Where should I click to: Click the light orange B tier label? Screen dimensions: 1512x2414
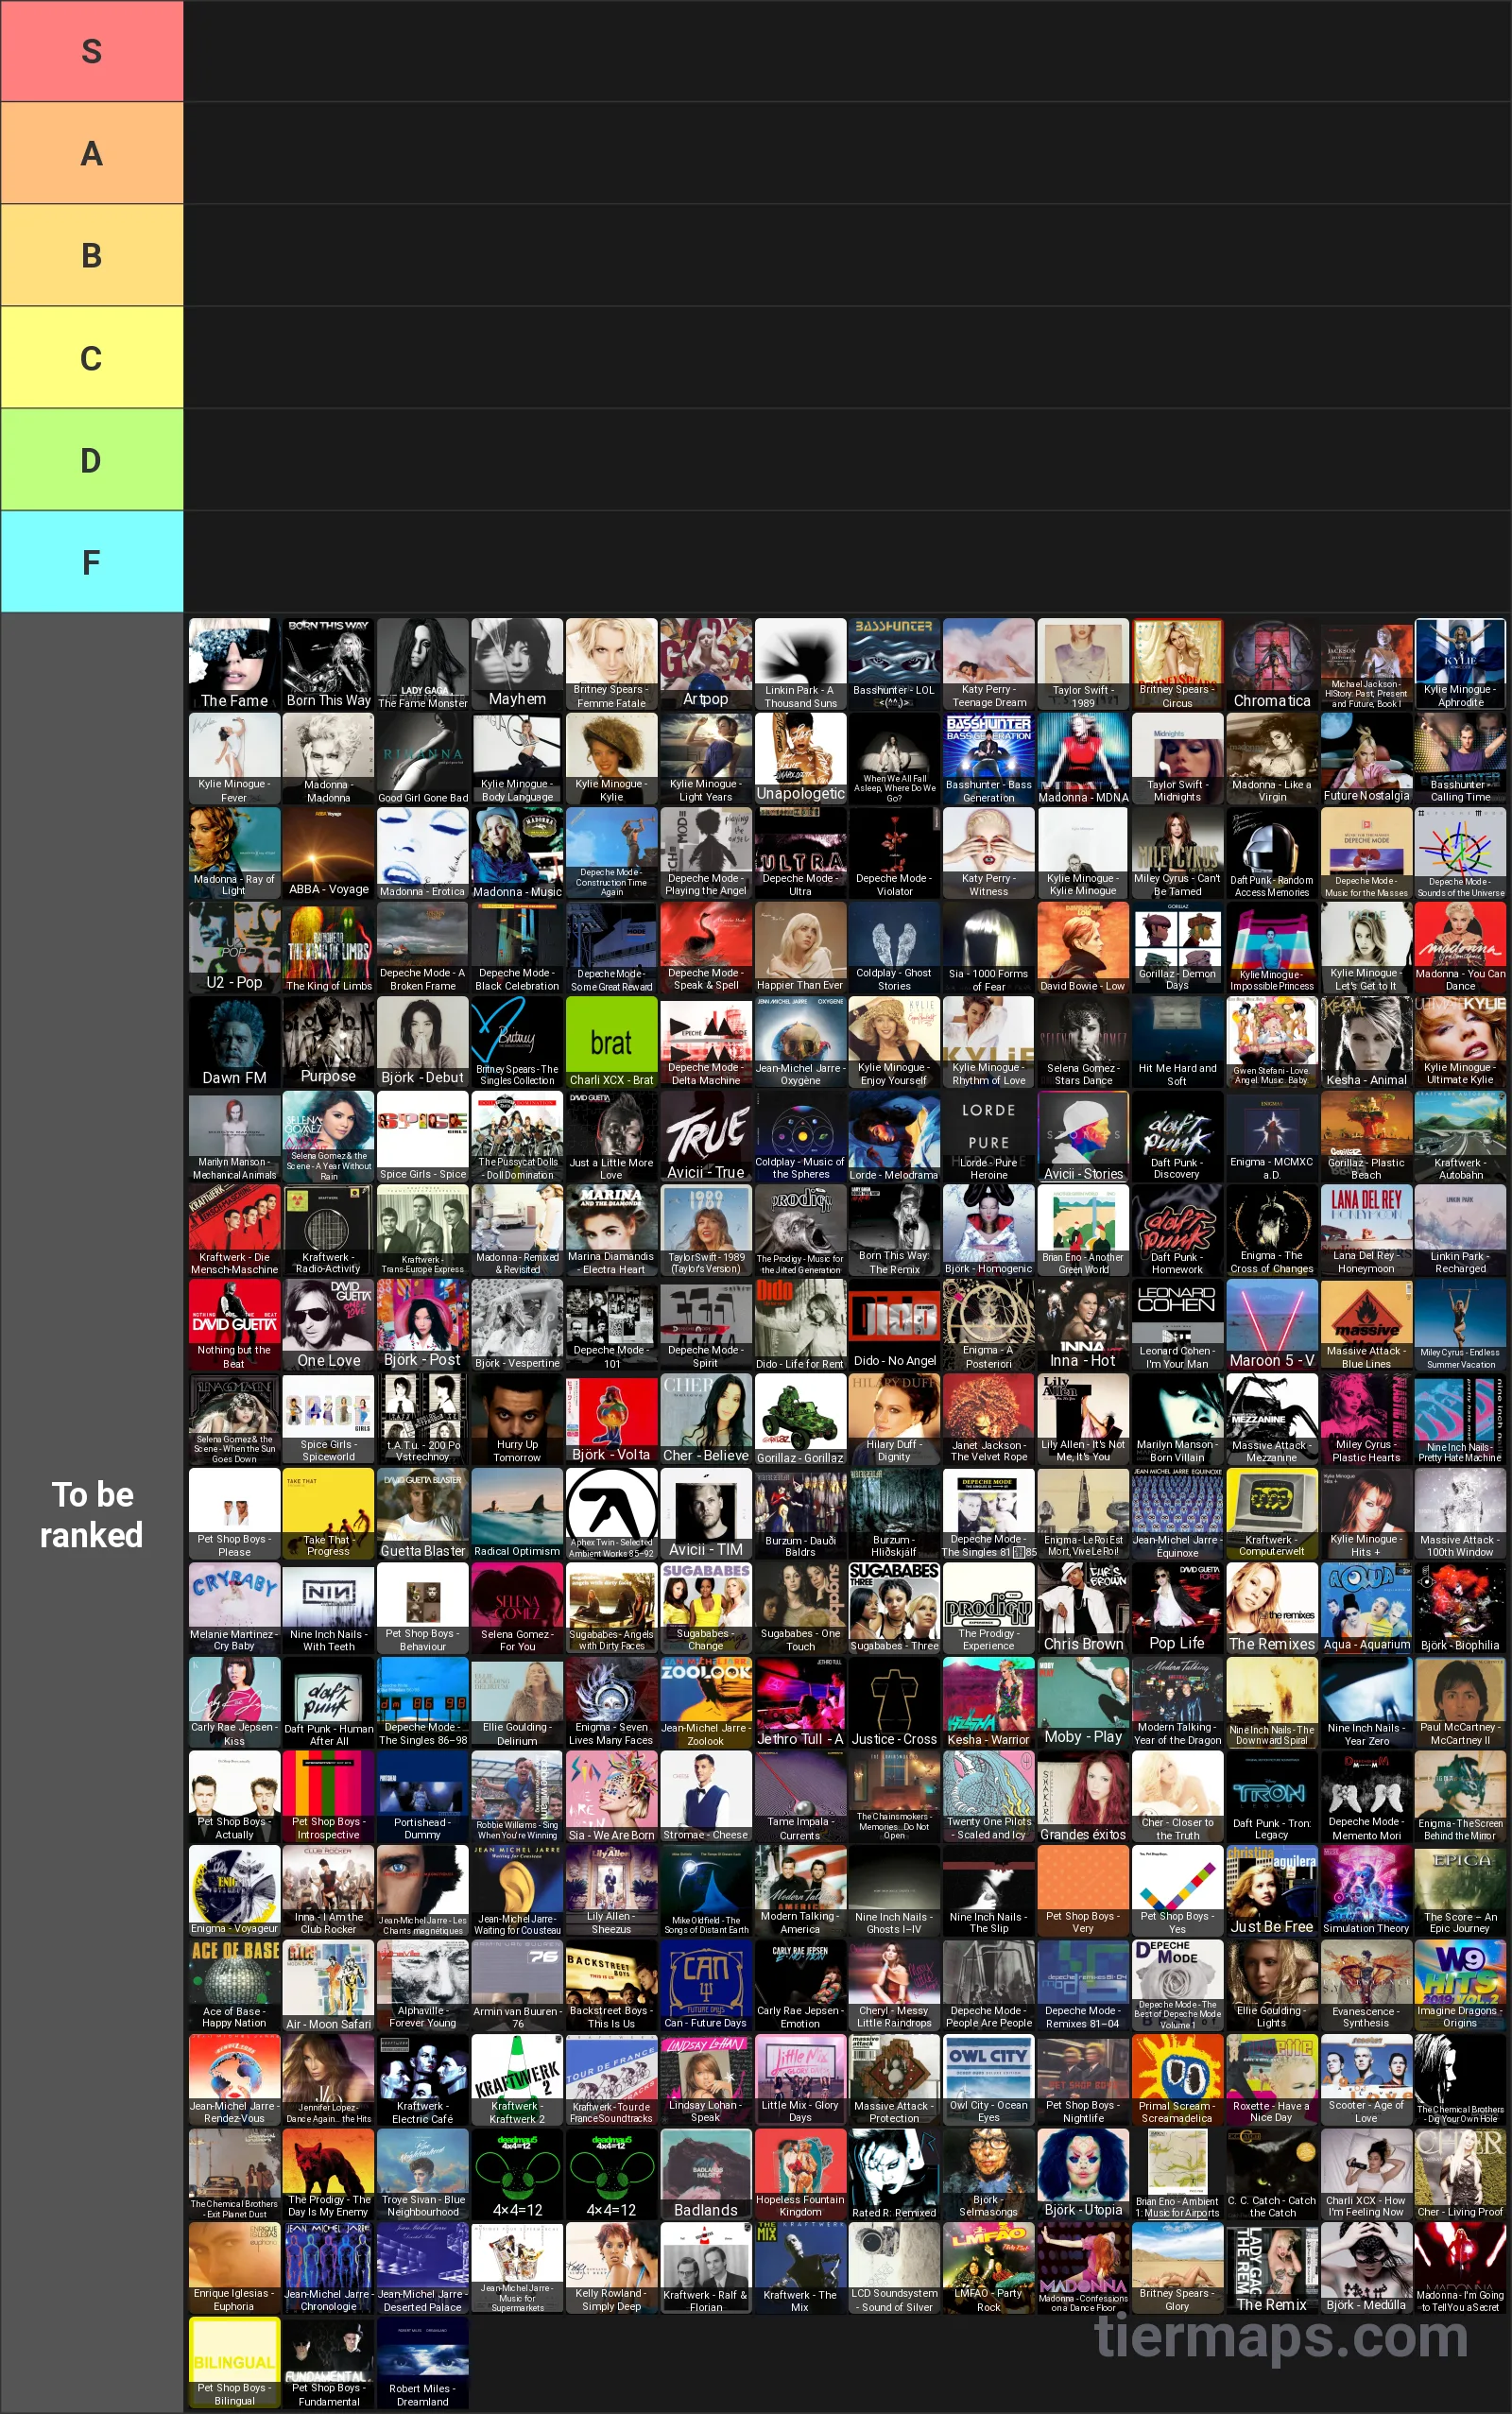pyautogui.click(x=92, y=255)
